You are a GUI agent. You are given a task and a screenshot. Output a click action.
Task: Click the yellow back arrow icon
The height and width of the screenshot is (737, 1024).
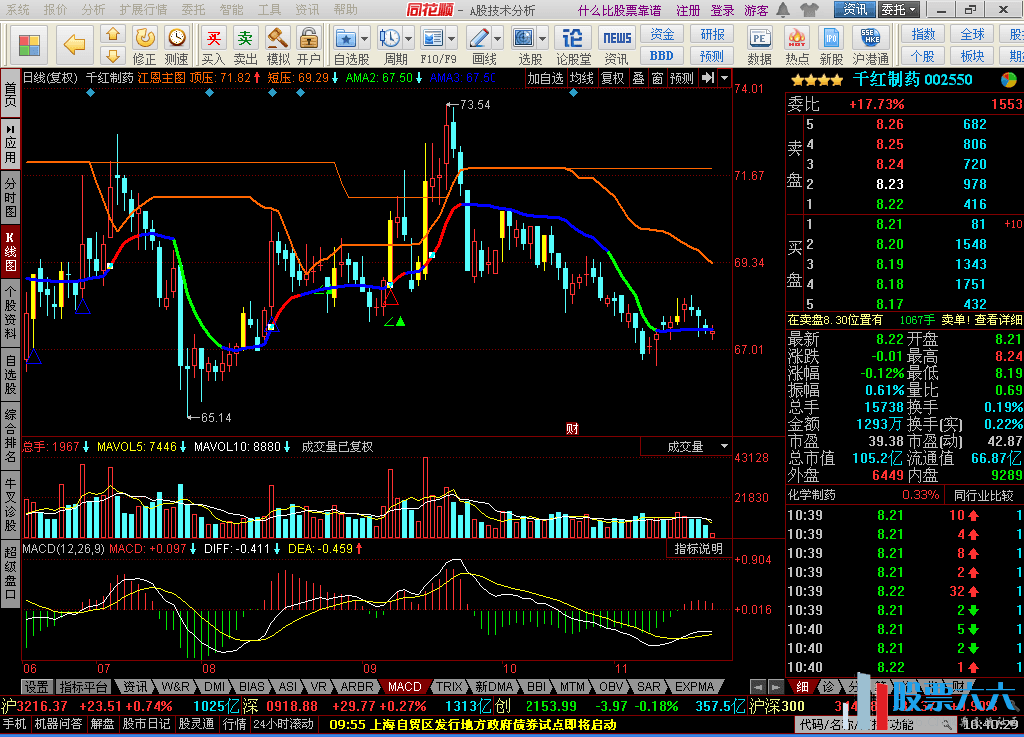(74, 44)
